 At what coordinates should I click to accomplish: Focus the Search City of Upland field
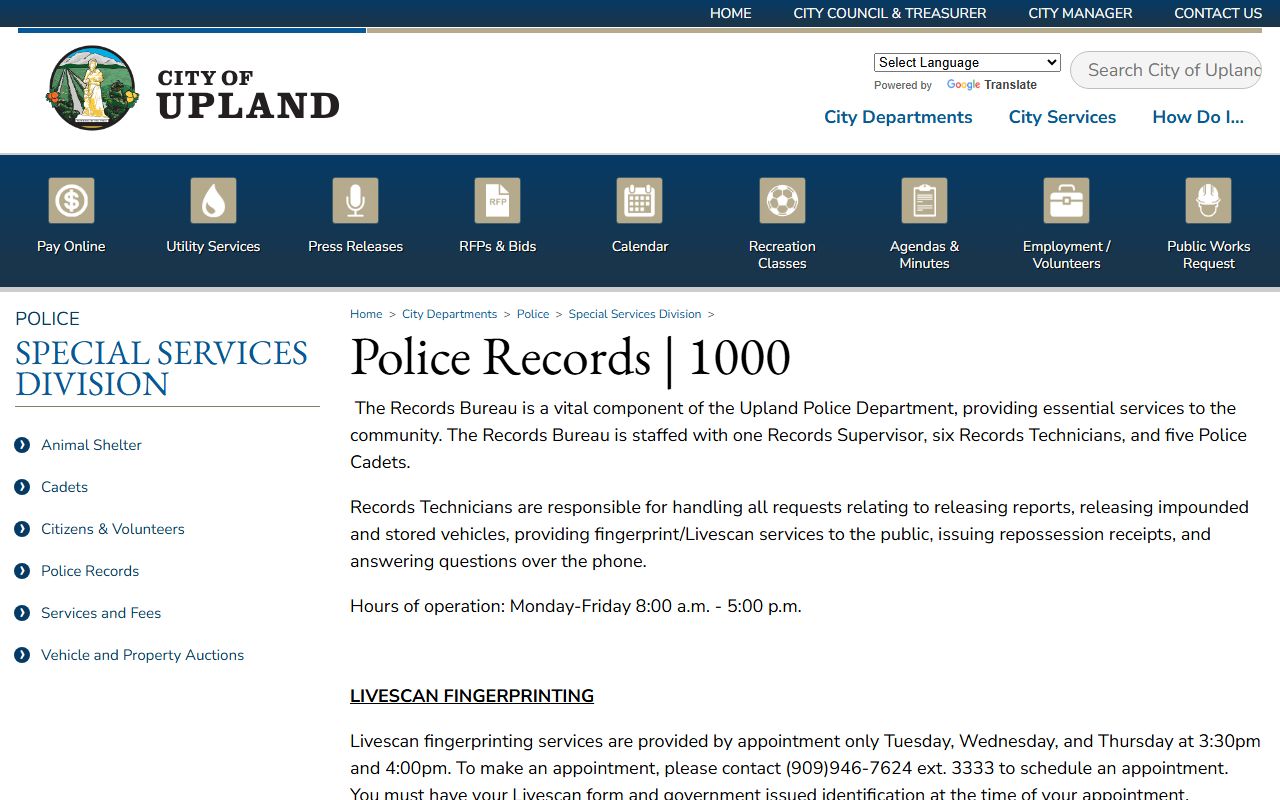[1166, 70]
